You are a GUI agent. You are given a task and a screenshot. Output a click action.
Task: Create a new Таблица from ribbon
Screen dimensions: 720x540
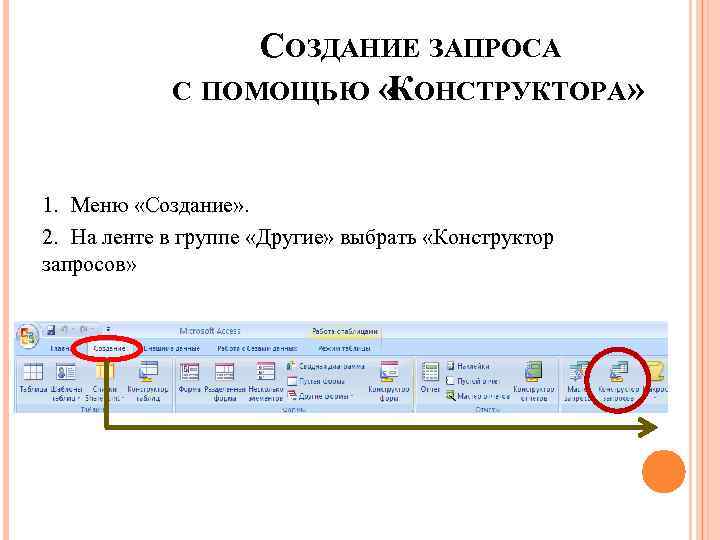coord(33,377)
